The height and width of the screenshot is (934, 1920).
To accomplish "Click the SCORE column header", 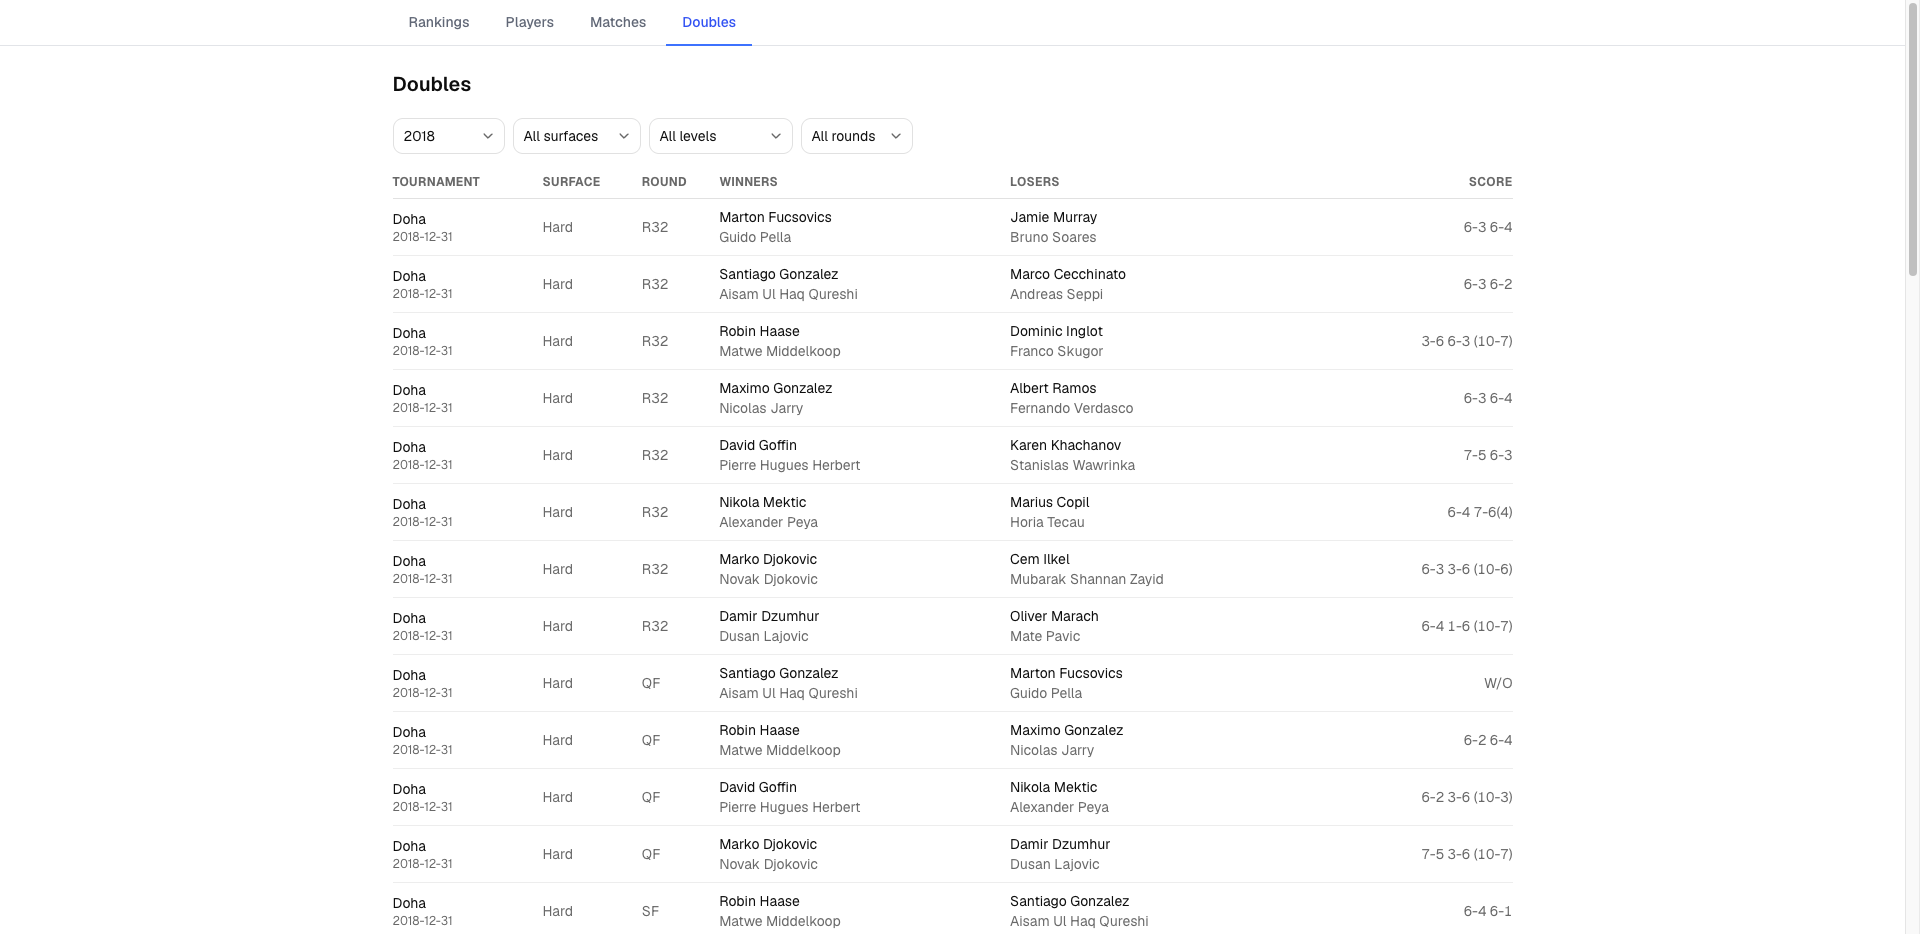I will pyautogui.click(x=1490, y=182).
